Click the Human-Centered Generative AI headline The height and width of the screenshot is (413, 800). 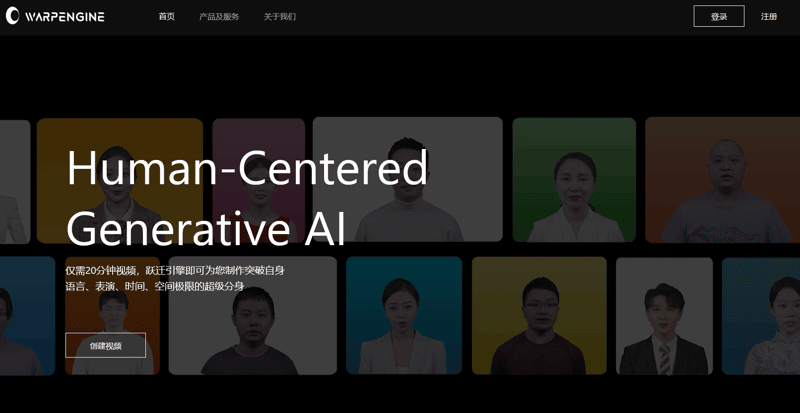247,198
